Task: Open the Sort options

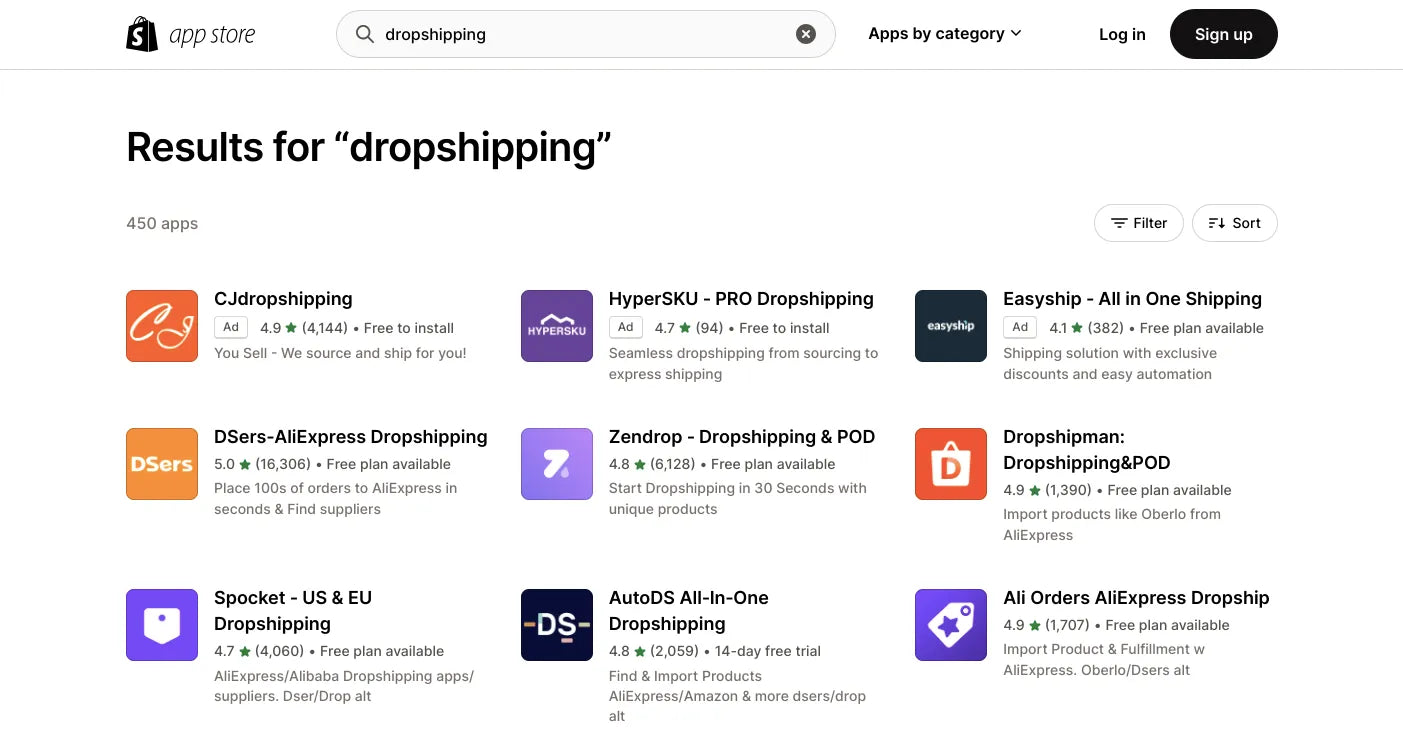Action: pyautogui.click(x=1234, y=222)
